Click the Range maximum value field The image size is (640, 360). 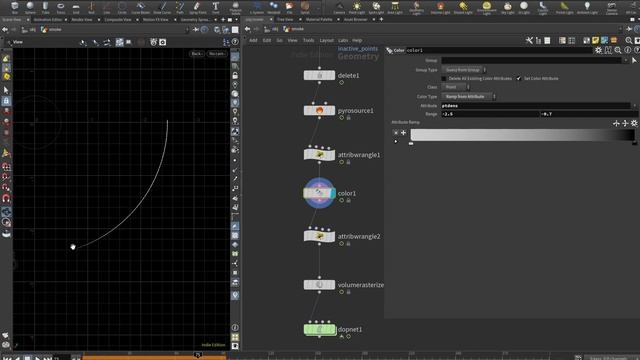(x=589, y=114)
